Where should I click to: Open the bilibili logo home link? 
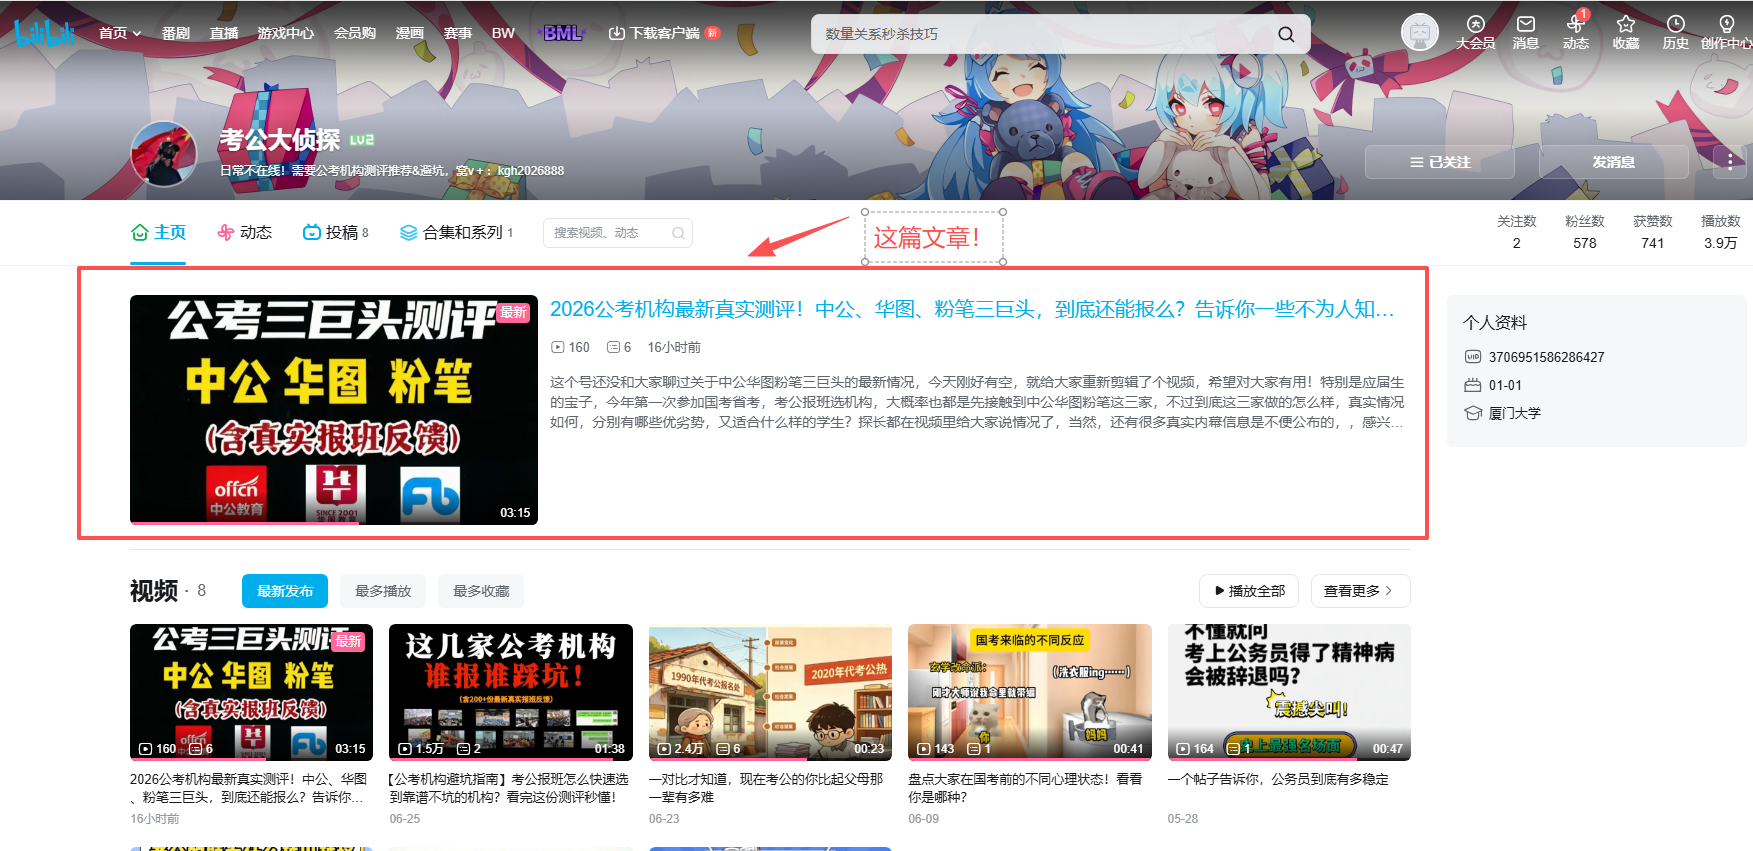click(45, 33)
